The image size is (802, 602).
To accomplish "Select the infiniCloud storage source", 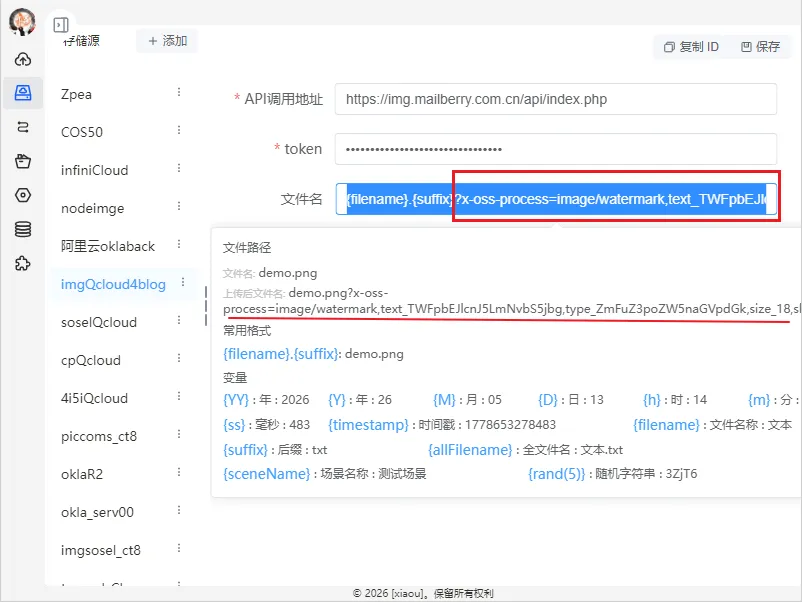I will tap(95, 170).
